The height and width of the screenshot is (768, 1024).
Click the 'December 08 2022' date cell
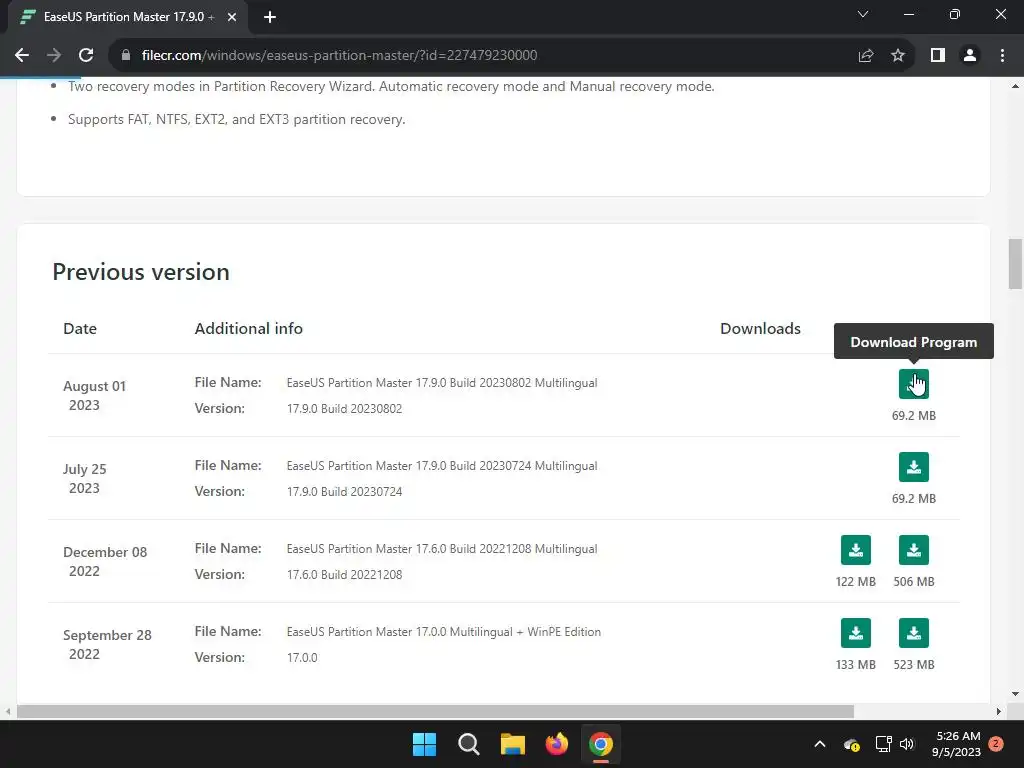coord(104,561)
